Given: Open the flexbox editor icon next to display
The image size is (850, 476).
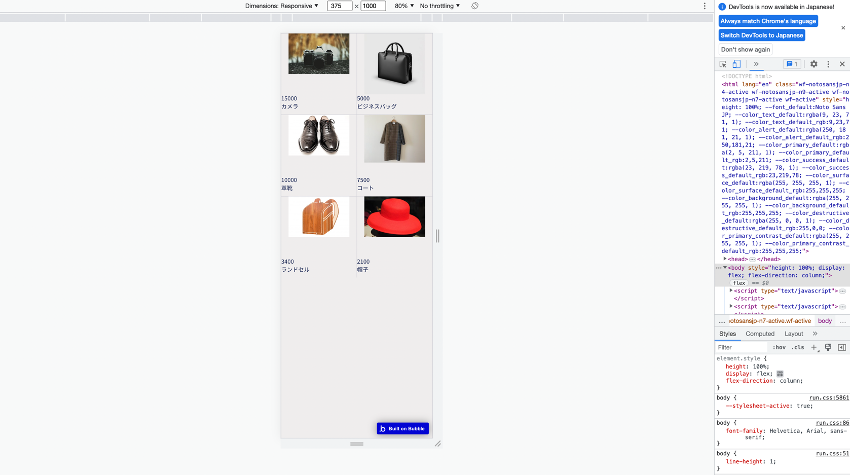Looking at the screenshot, I should pyautogui.click(x=780, y=373).
